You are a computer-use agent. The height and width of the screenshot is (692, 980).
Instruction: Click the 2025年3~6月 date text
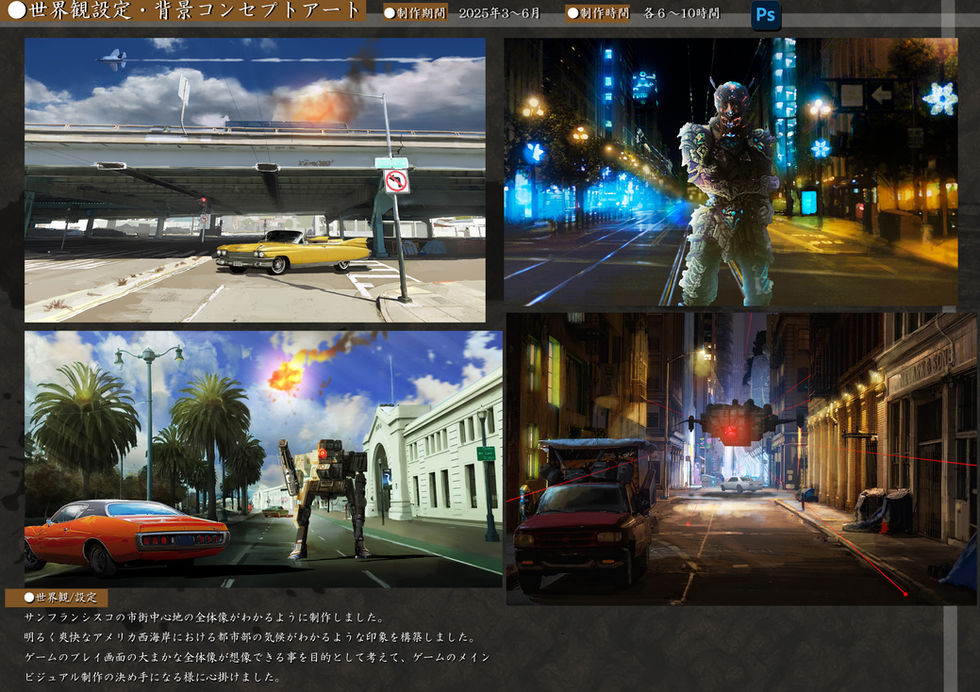point(499,13)
